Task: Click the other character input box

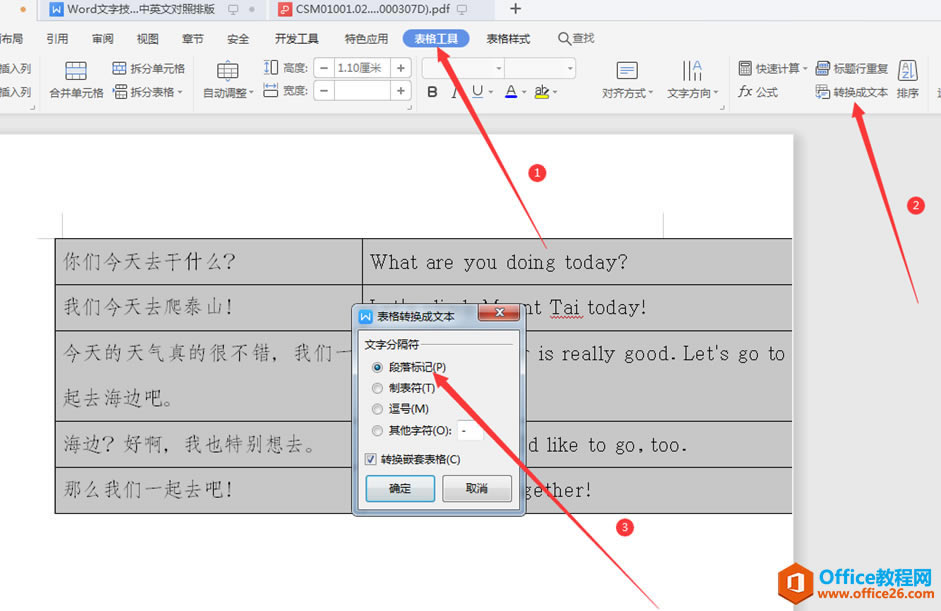Action: [x=470, y=431]
